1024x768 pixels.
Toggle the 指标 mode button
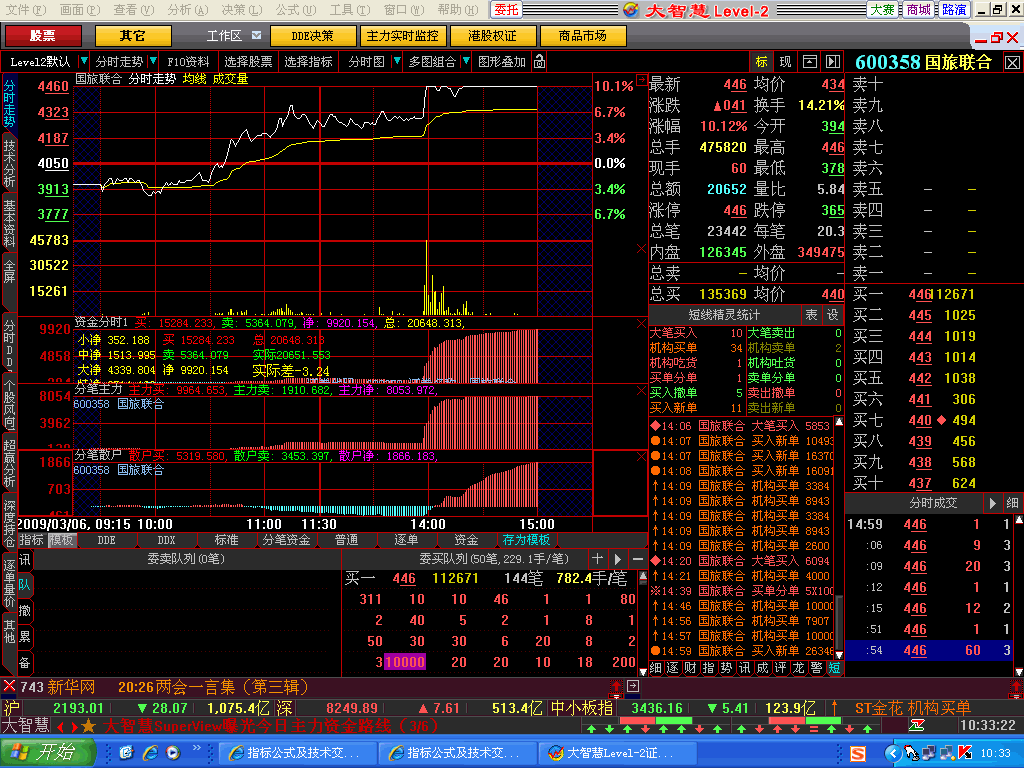point(31,540)
